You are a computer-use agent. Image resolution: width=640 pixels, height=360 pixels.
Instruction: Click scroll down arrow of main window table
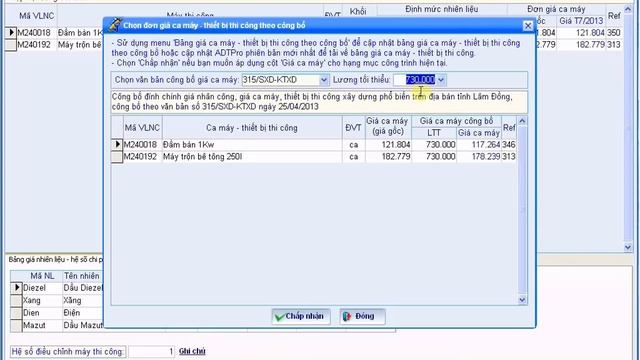628,247
